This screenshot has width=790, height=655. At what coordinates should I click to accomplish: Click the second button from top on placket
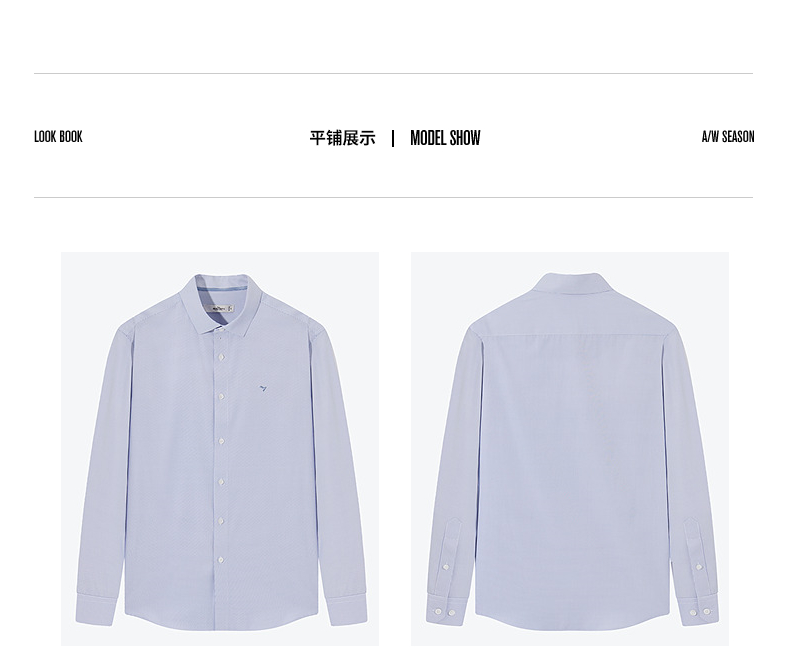click(221, 397)
